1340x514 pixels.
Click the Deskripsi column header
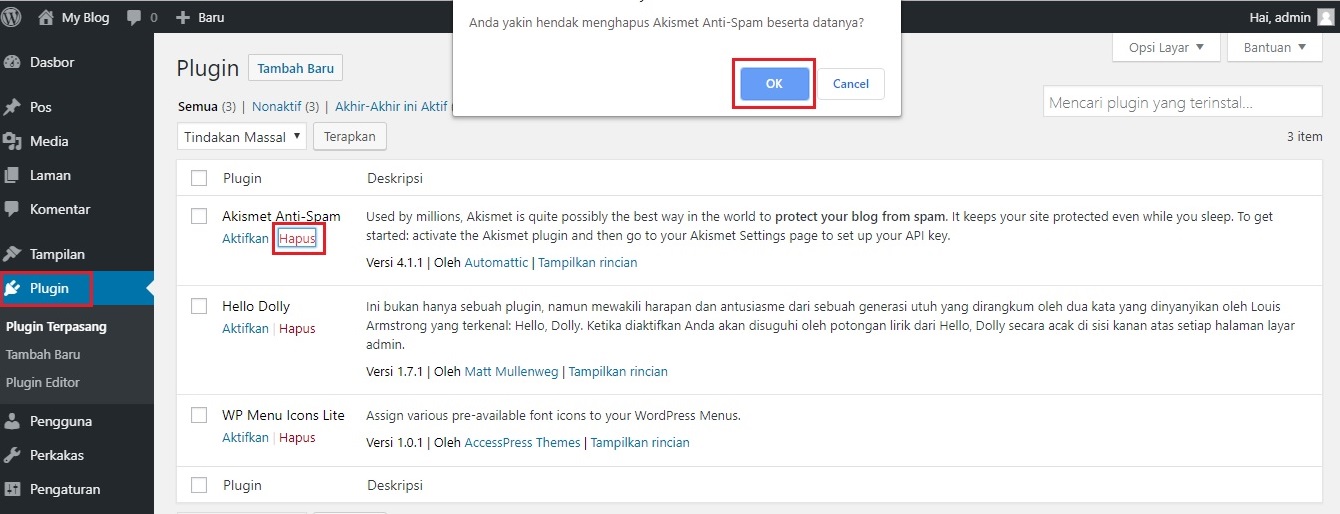[395, 178]
